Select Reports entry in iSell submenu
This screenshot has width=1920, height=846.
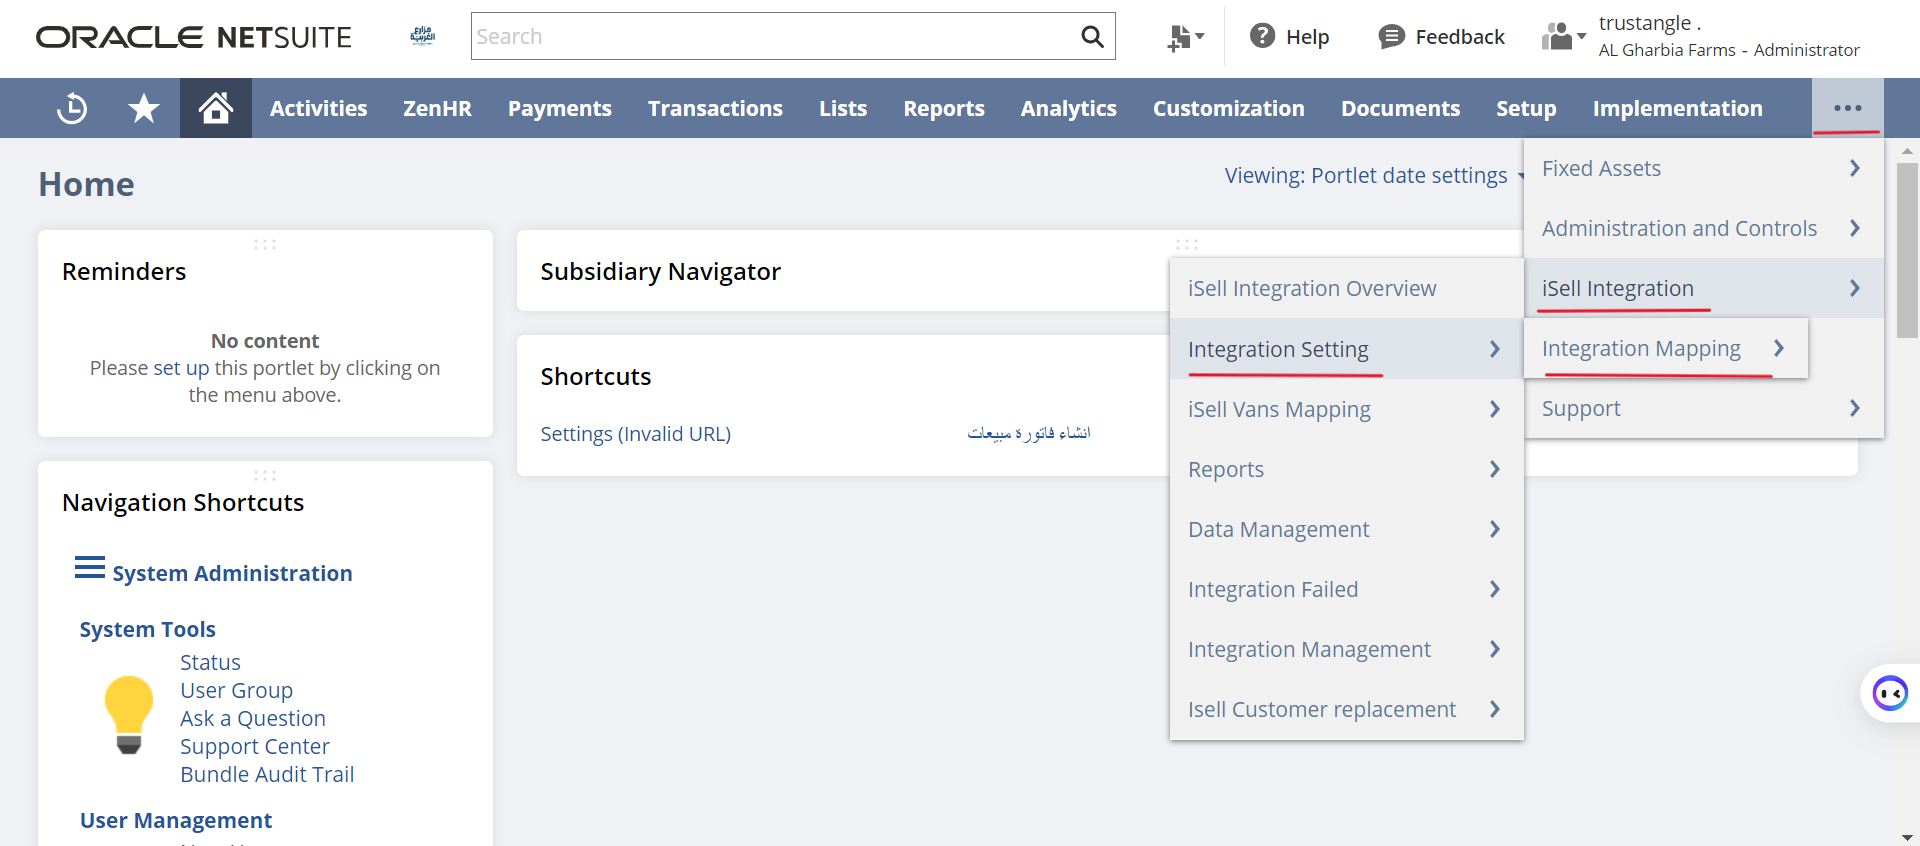click(1346, 469)
